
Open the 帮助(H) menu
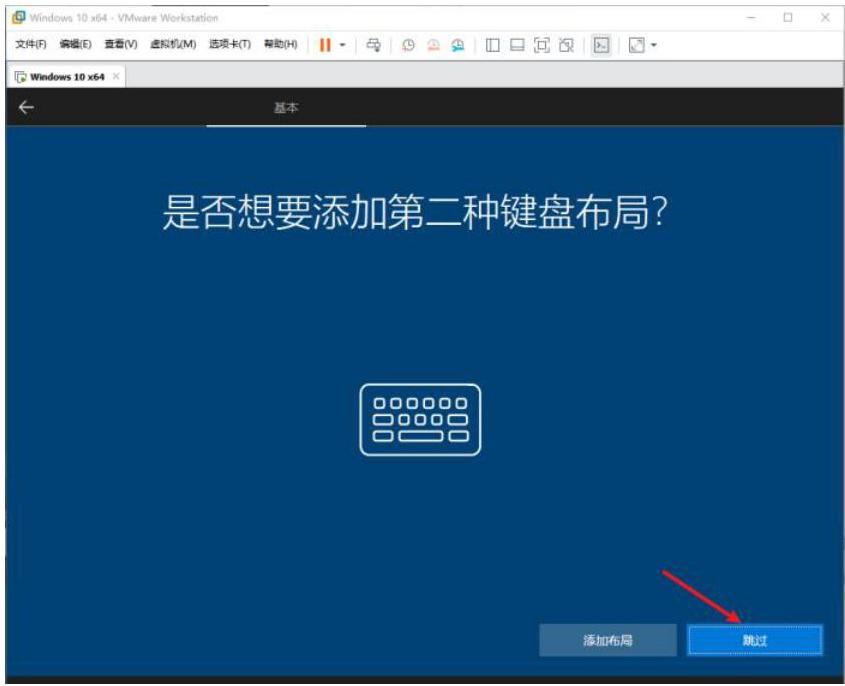tap(280, 45)
